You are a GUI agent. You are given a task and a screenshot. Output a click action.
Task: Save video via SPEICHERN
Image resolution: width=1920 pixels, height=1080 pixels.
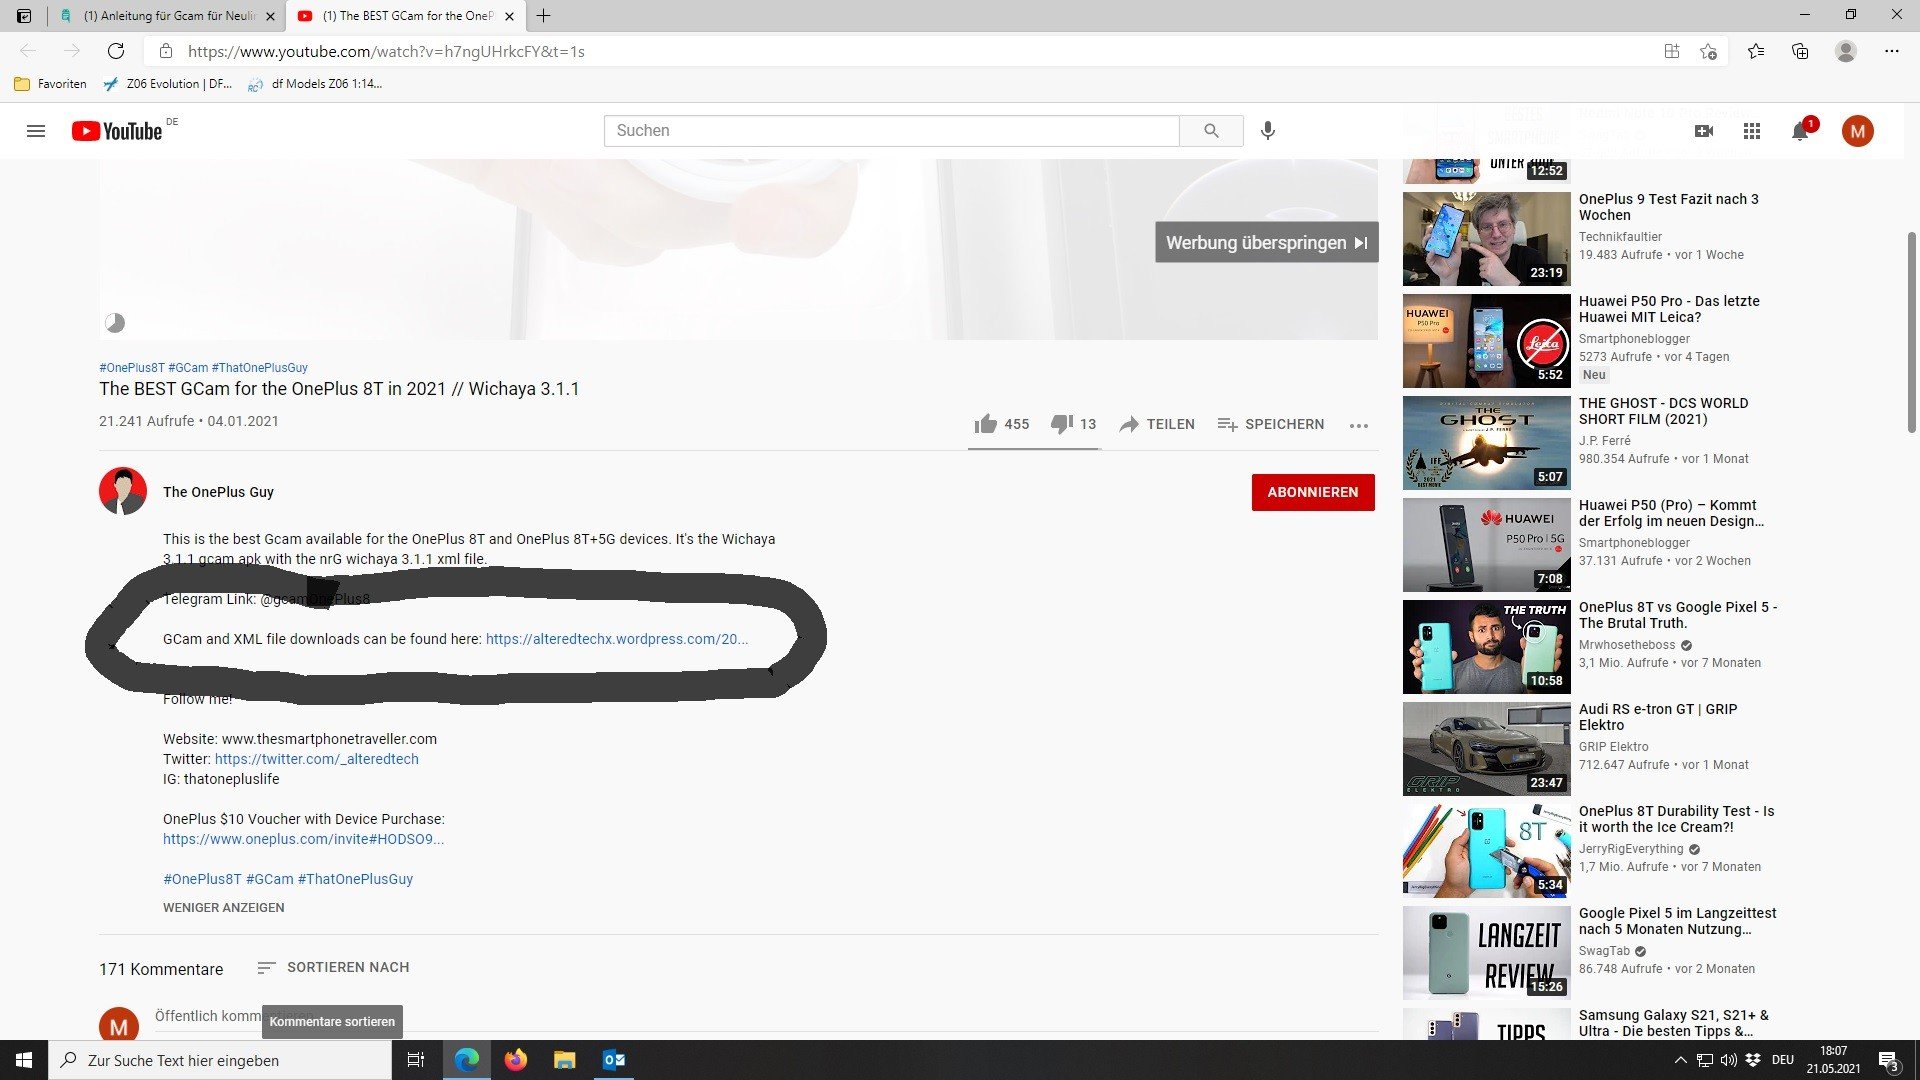pos(1271,424)
